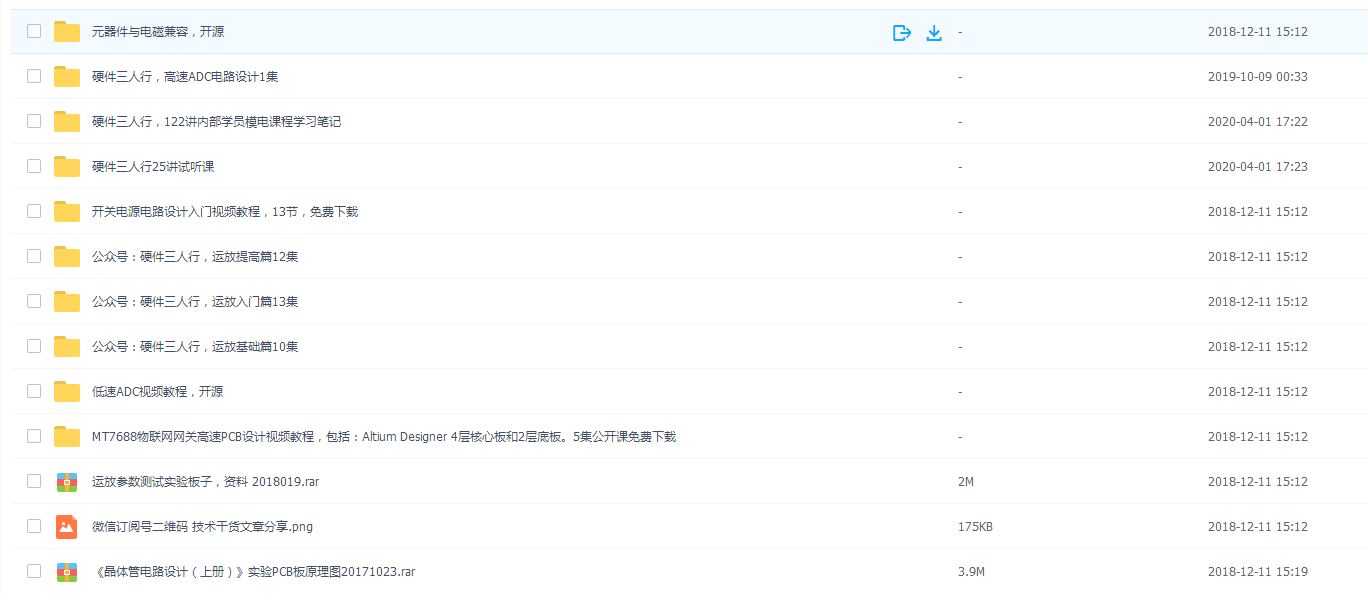Check the box for 开关电源电路设计入门视频教程
1368x593 pixels.
click(x=34, y=211)
